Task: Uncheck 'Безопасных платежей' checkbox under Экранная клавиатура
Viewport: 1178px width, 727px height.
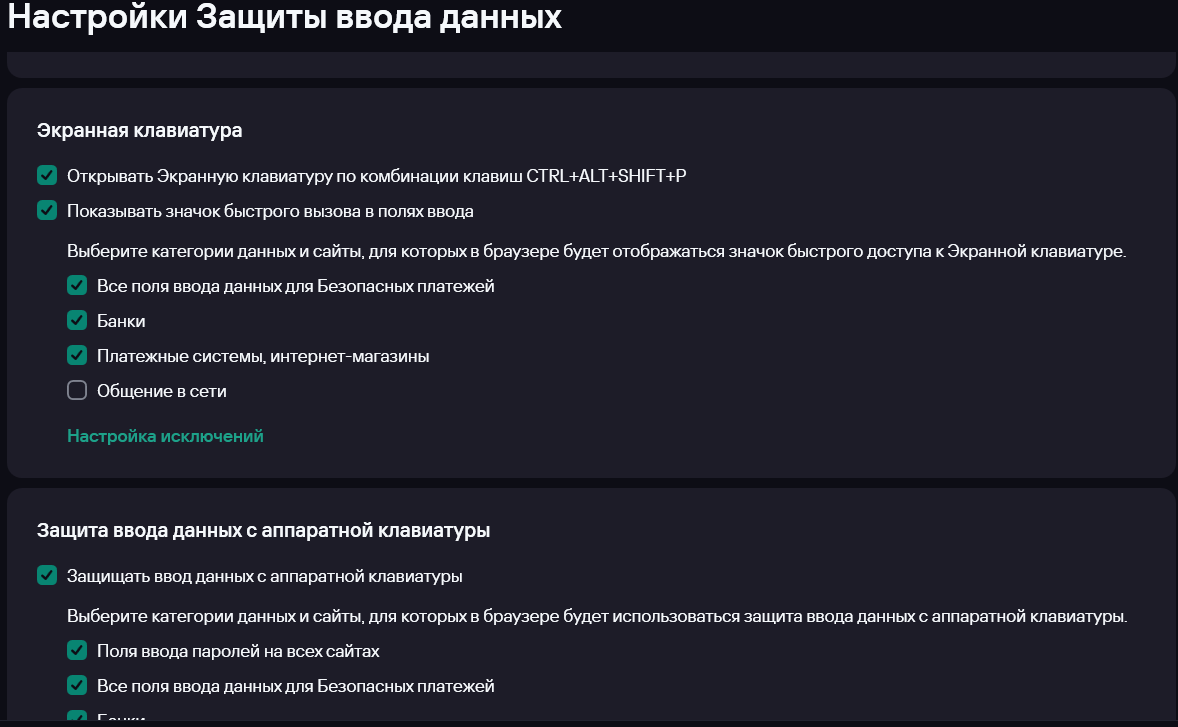Action: point(77,286)
